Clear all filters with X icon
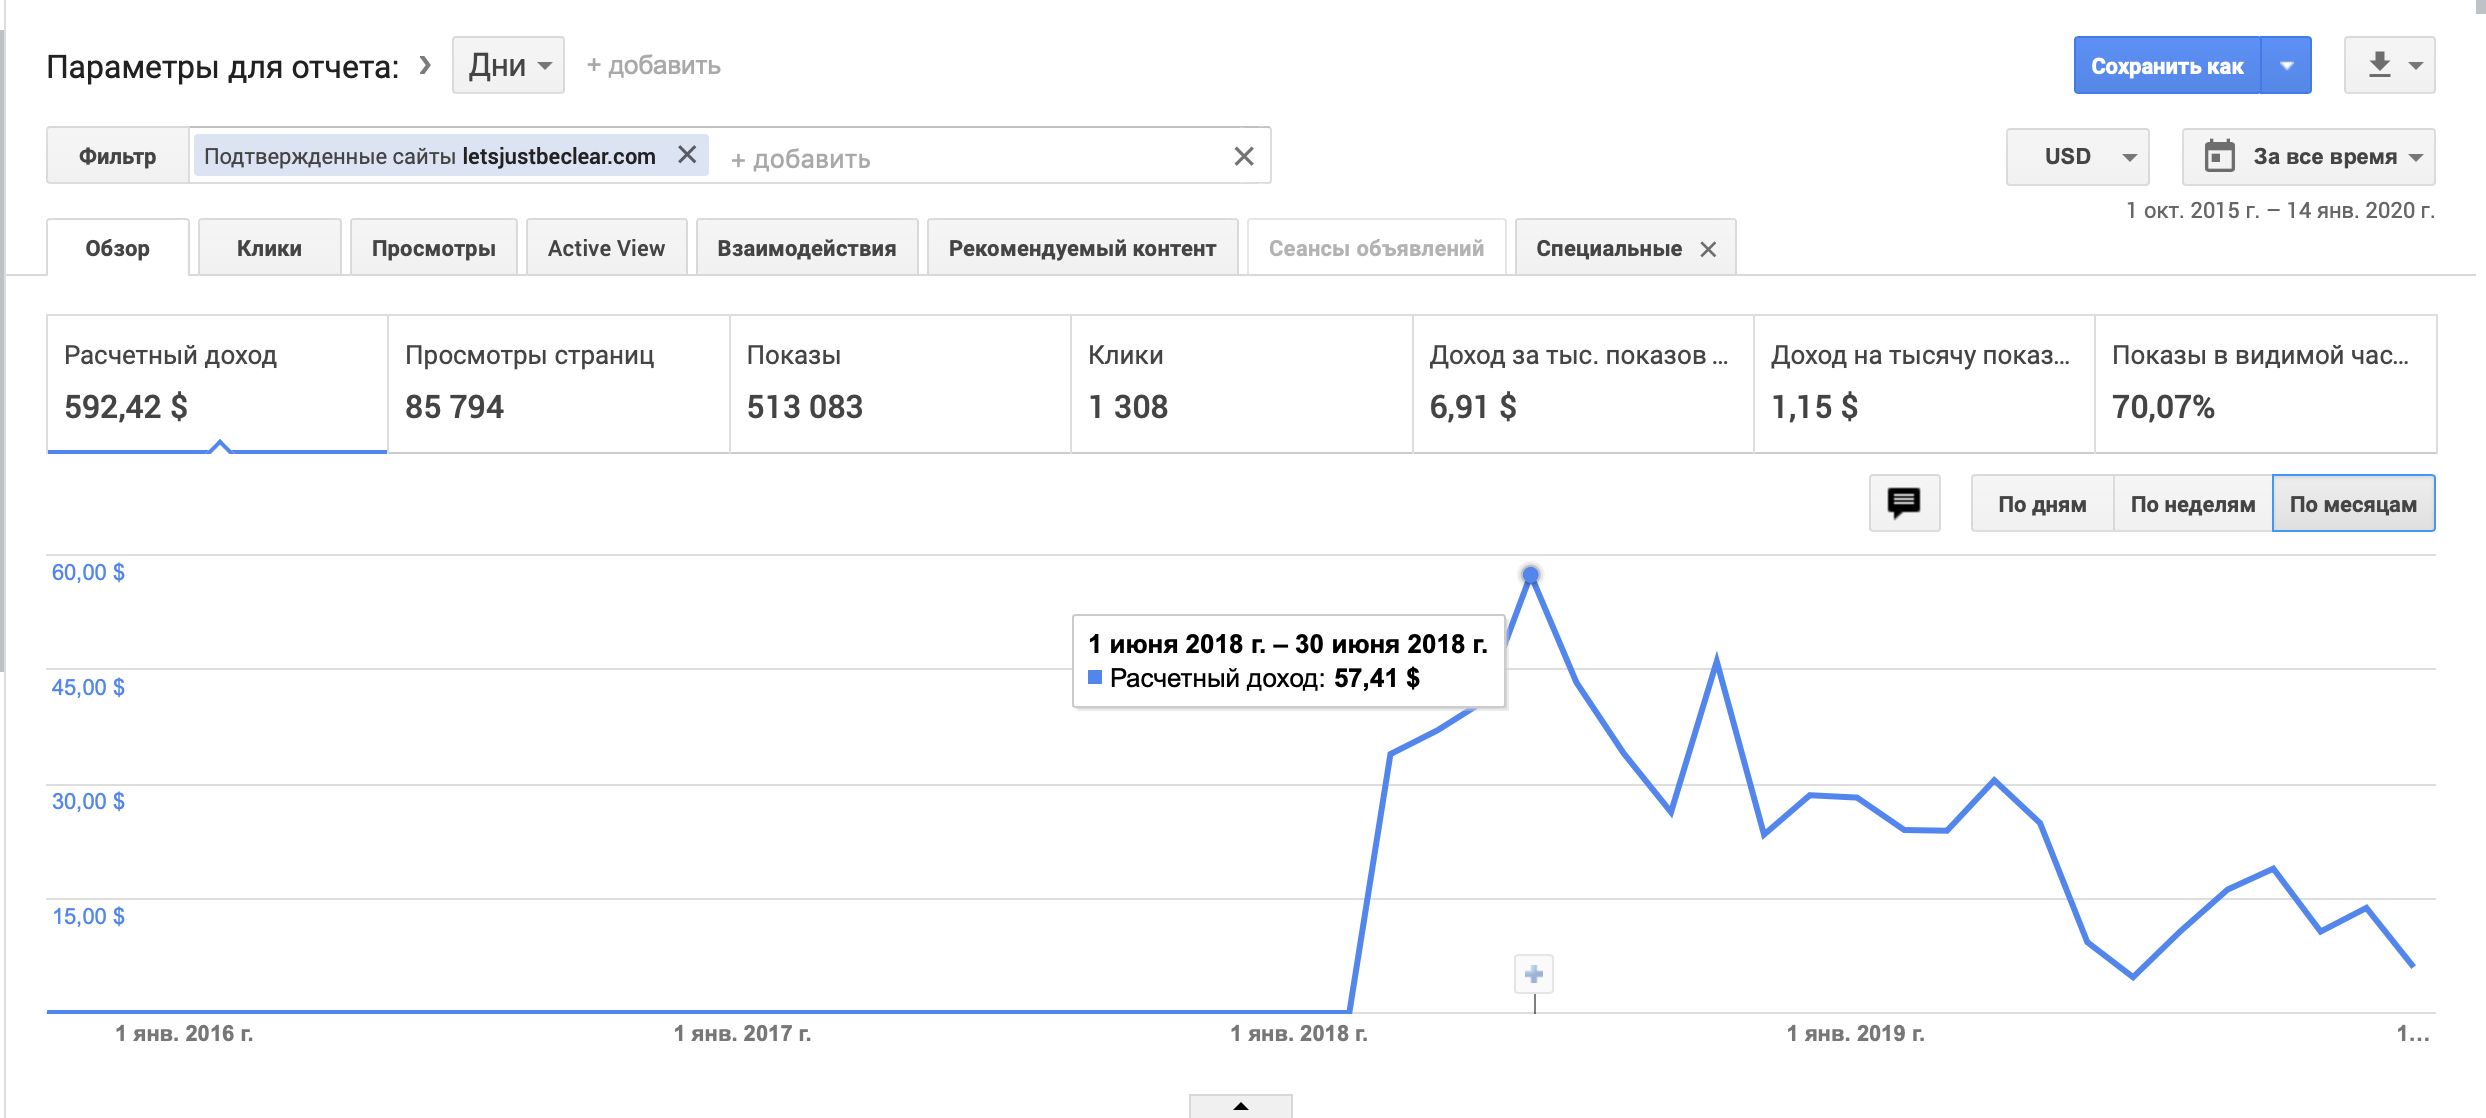 pyautogui.click(x=1243, y=156)
